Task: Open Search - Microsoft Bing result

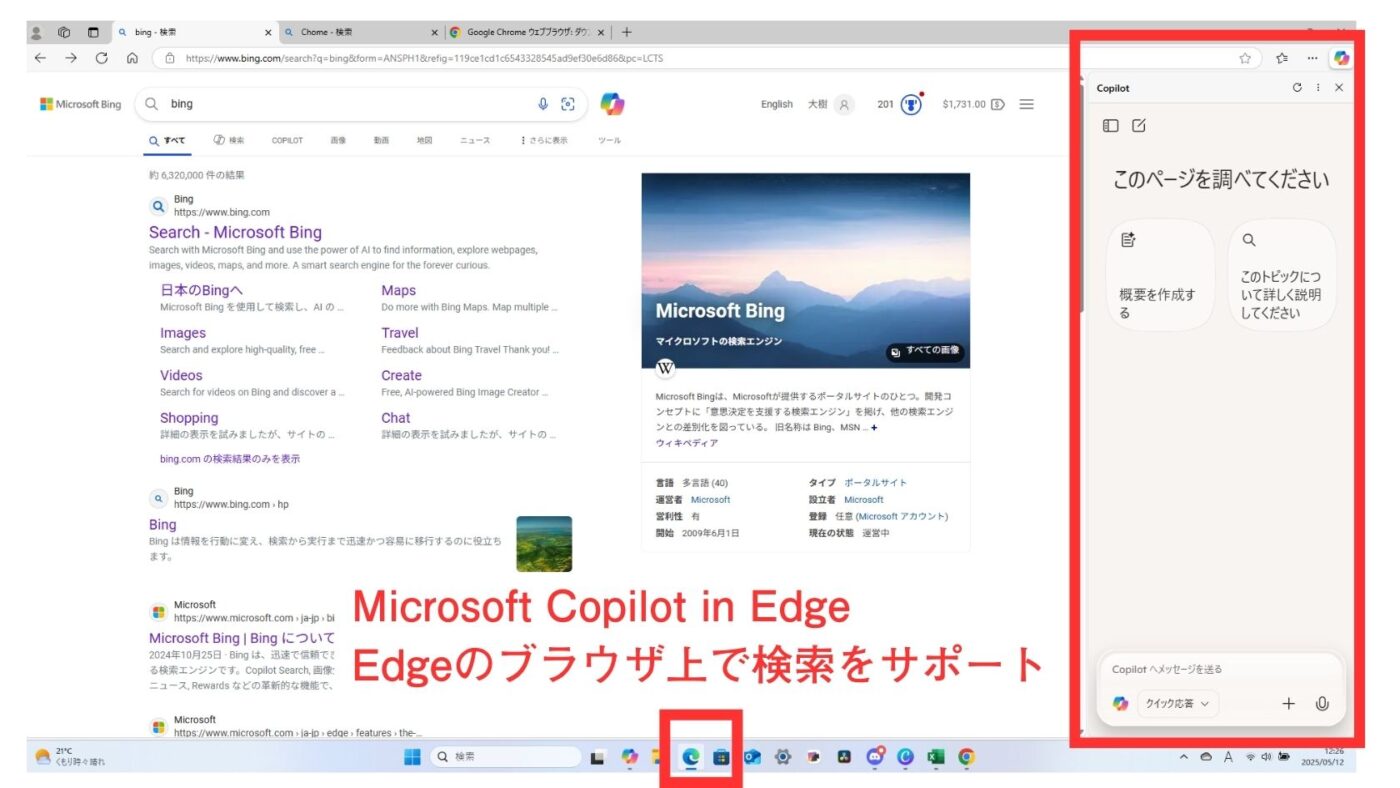Action: tap(235, 232)
